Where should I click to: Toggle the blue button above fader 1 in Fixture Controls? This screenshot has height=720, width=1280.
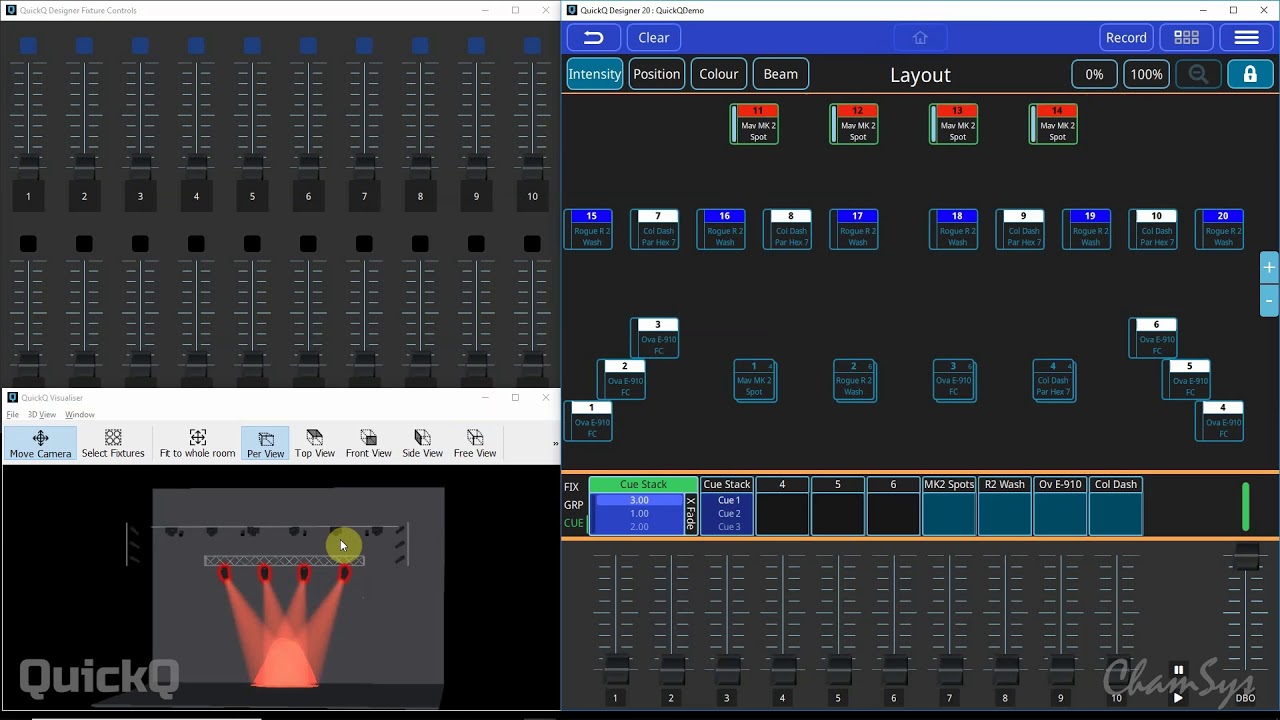(x=28, y=45)
